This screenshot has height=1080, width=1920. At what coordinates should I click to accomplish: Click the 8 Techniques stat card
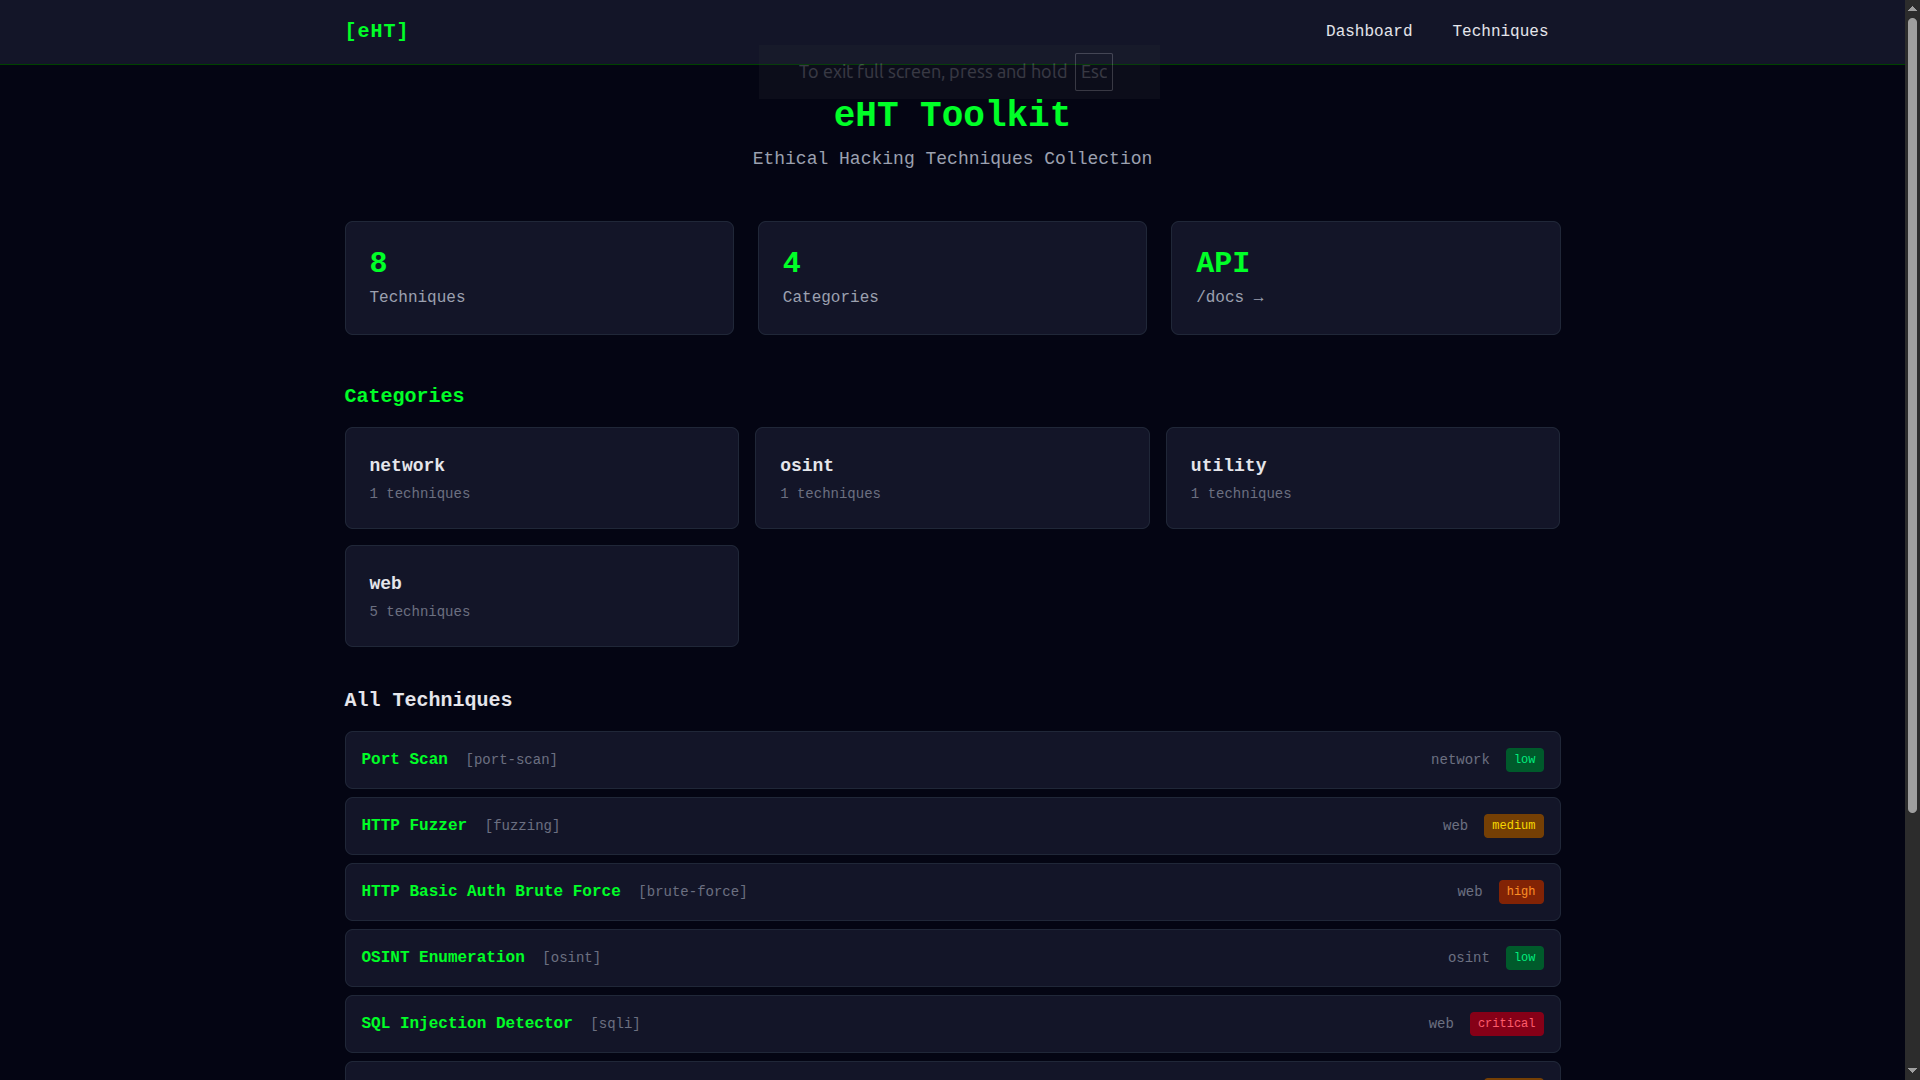(538, 277)
